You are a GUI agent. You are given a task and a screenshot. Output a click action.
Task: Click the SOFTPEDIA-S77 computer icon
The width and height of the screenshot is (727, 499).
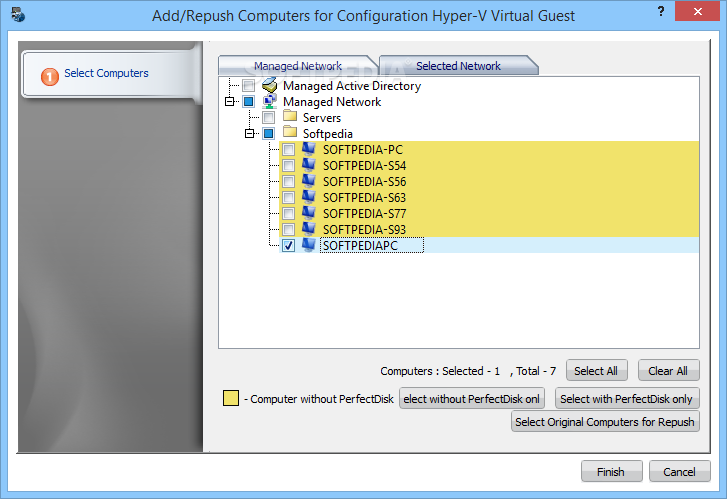[309, 213]
